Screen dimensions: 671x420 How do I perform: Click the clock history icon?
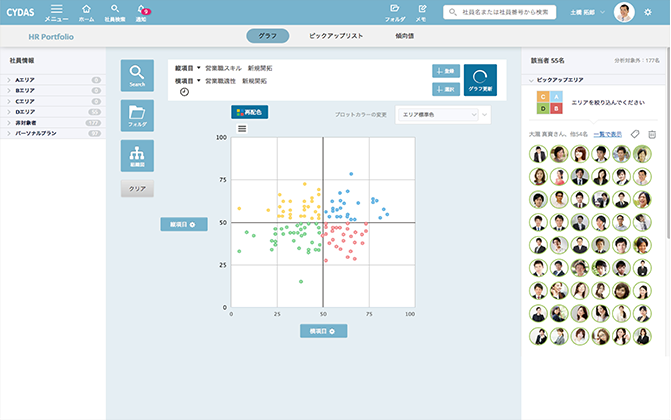[x=184, y=92]
